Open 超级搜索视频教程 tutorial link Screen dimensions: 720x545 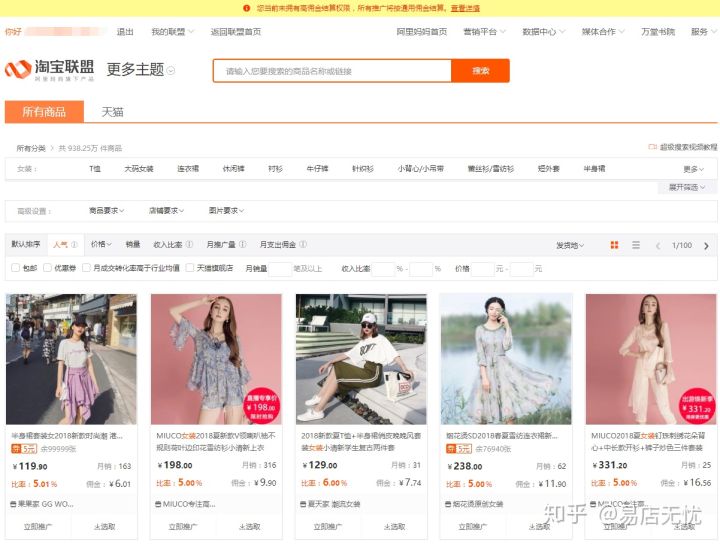click(688, 147)
